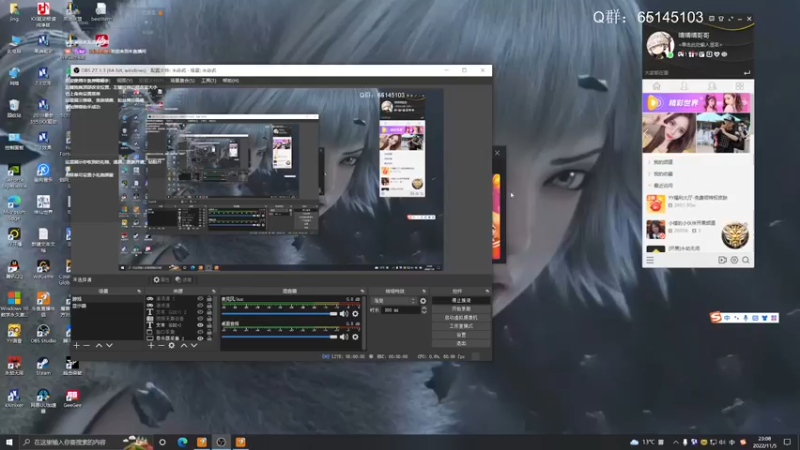Open 视图(V) menu in OBS
800x450 pixels.
124,81
